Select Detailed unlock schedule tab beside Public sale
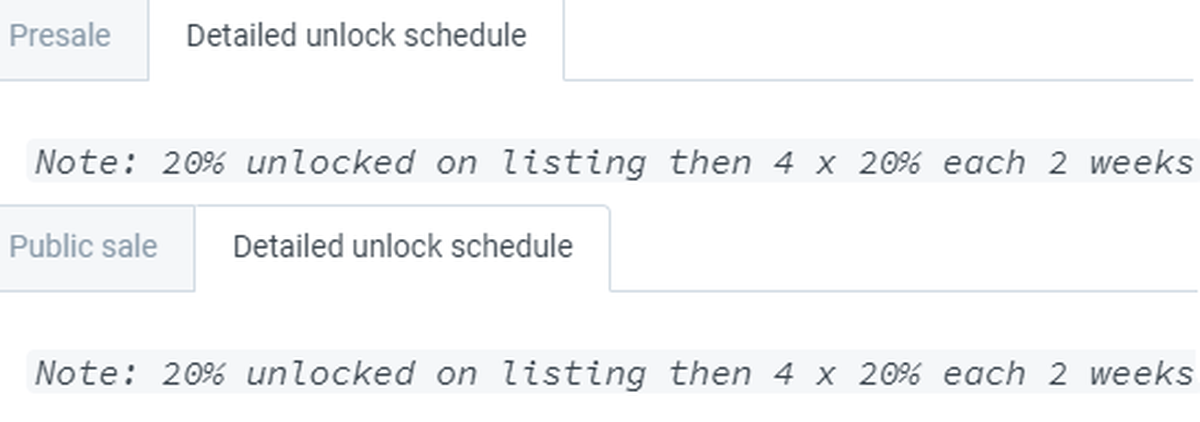1200x422 pixels. coord(402,246)
